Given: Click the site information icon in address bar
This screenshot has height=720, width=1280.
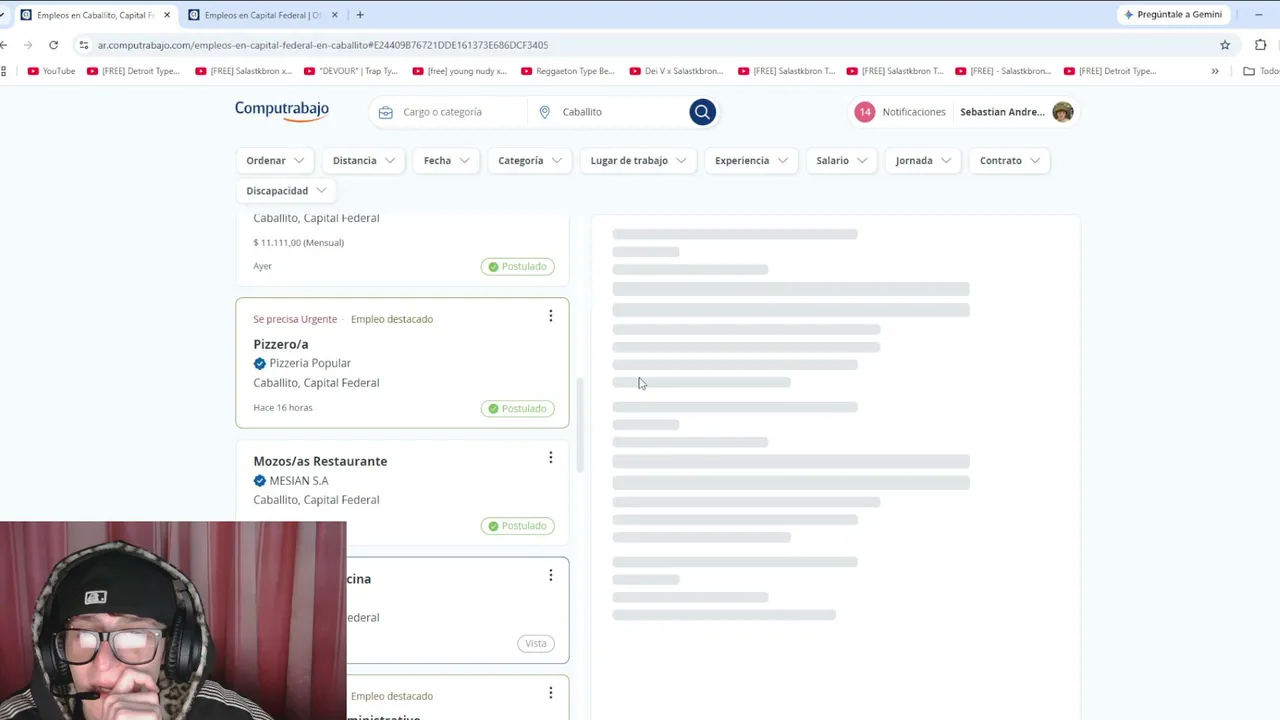Looking at the screenshot, I should coord(85,45).
